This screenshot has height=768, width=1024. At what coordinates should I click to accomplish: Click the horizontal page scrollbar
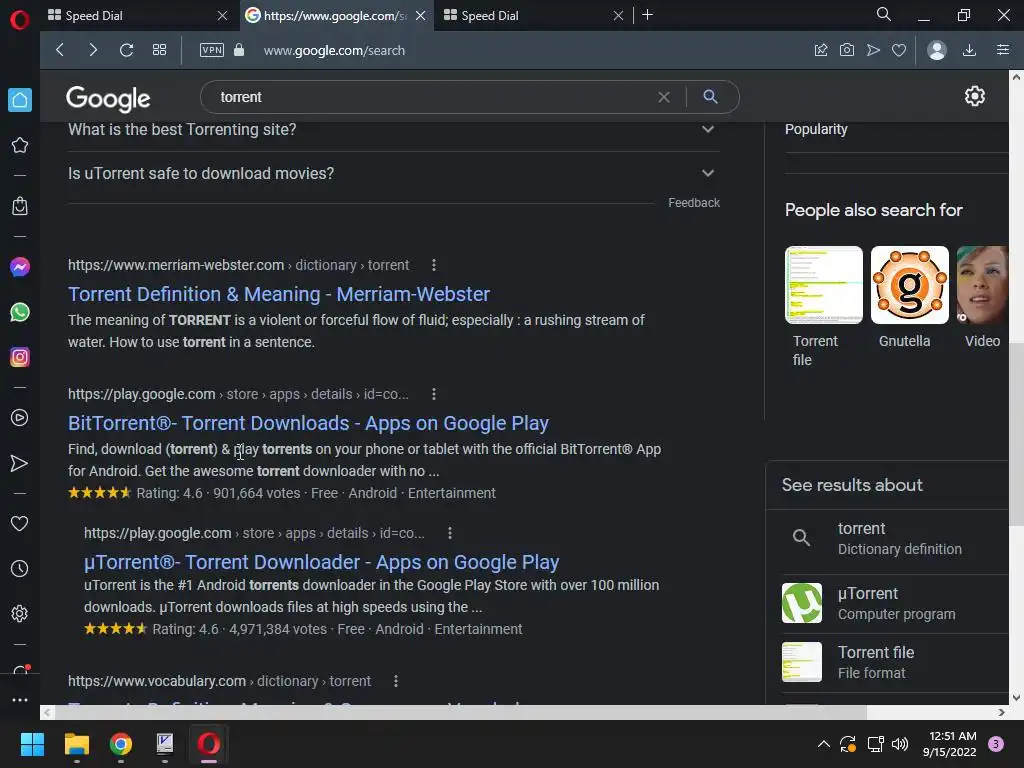[459, 712]
